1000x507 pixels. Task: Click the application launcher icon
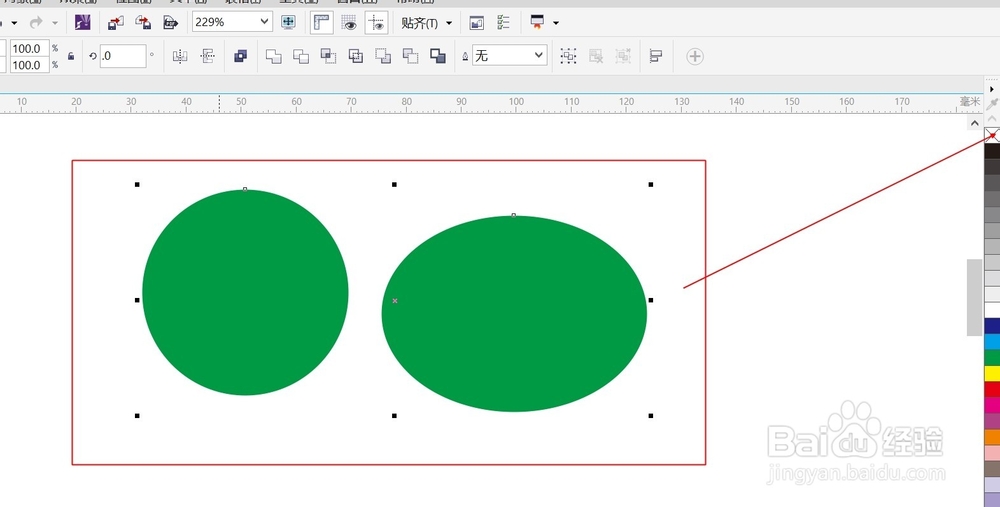(538, 22)
